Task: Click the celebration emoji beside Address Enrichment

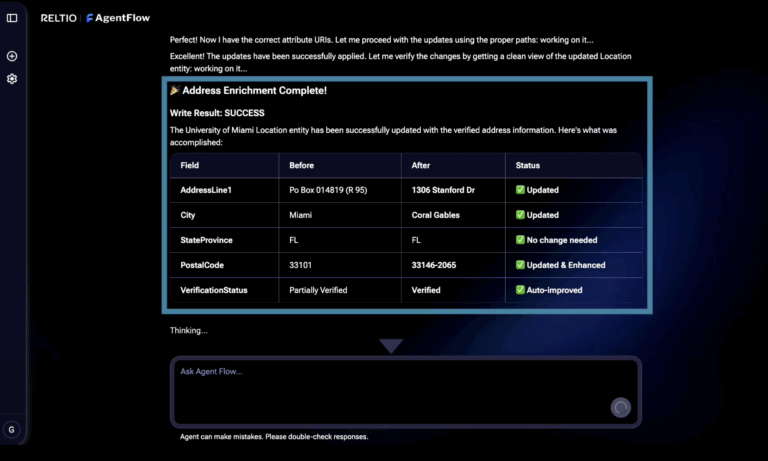Action: [x=175, y=91]
